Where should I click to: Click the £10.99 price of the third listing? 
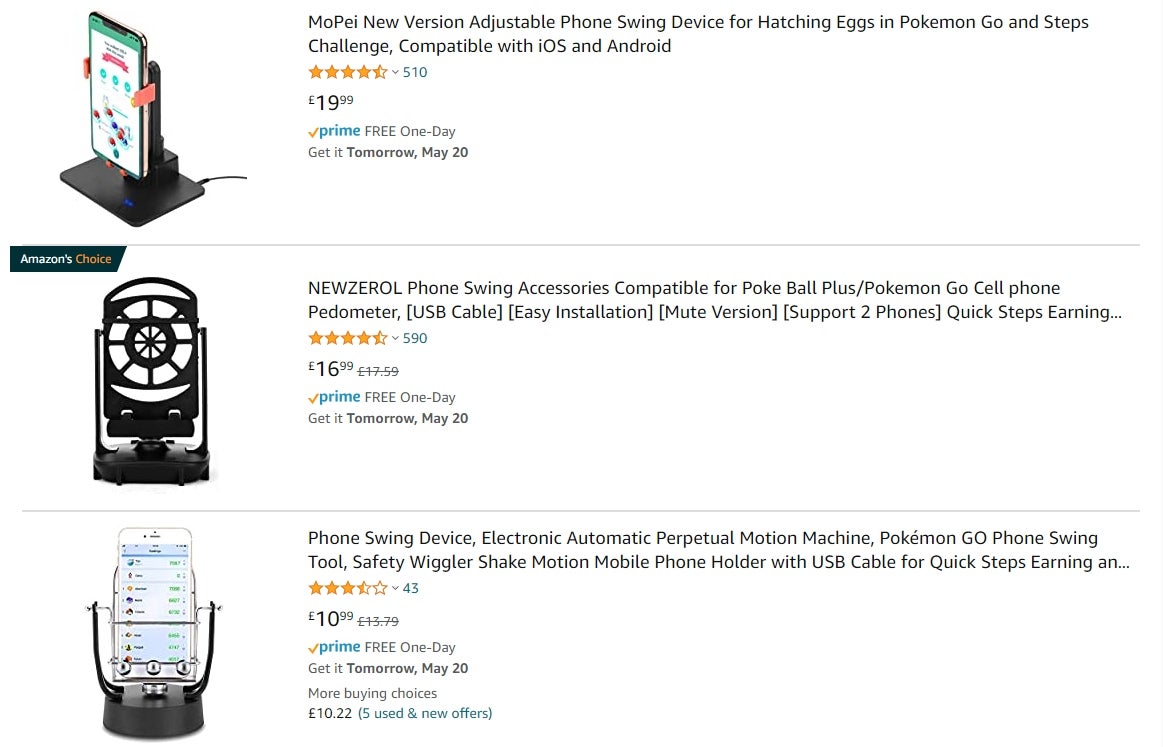click(328, 618)
